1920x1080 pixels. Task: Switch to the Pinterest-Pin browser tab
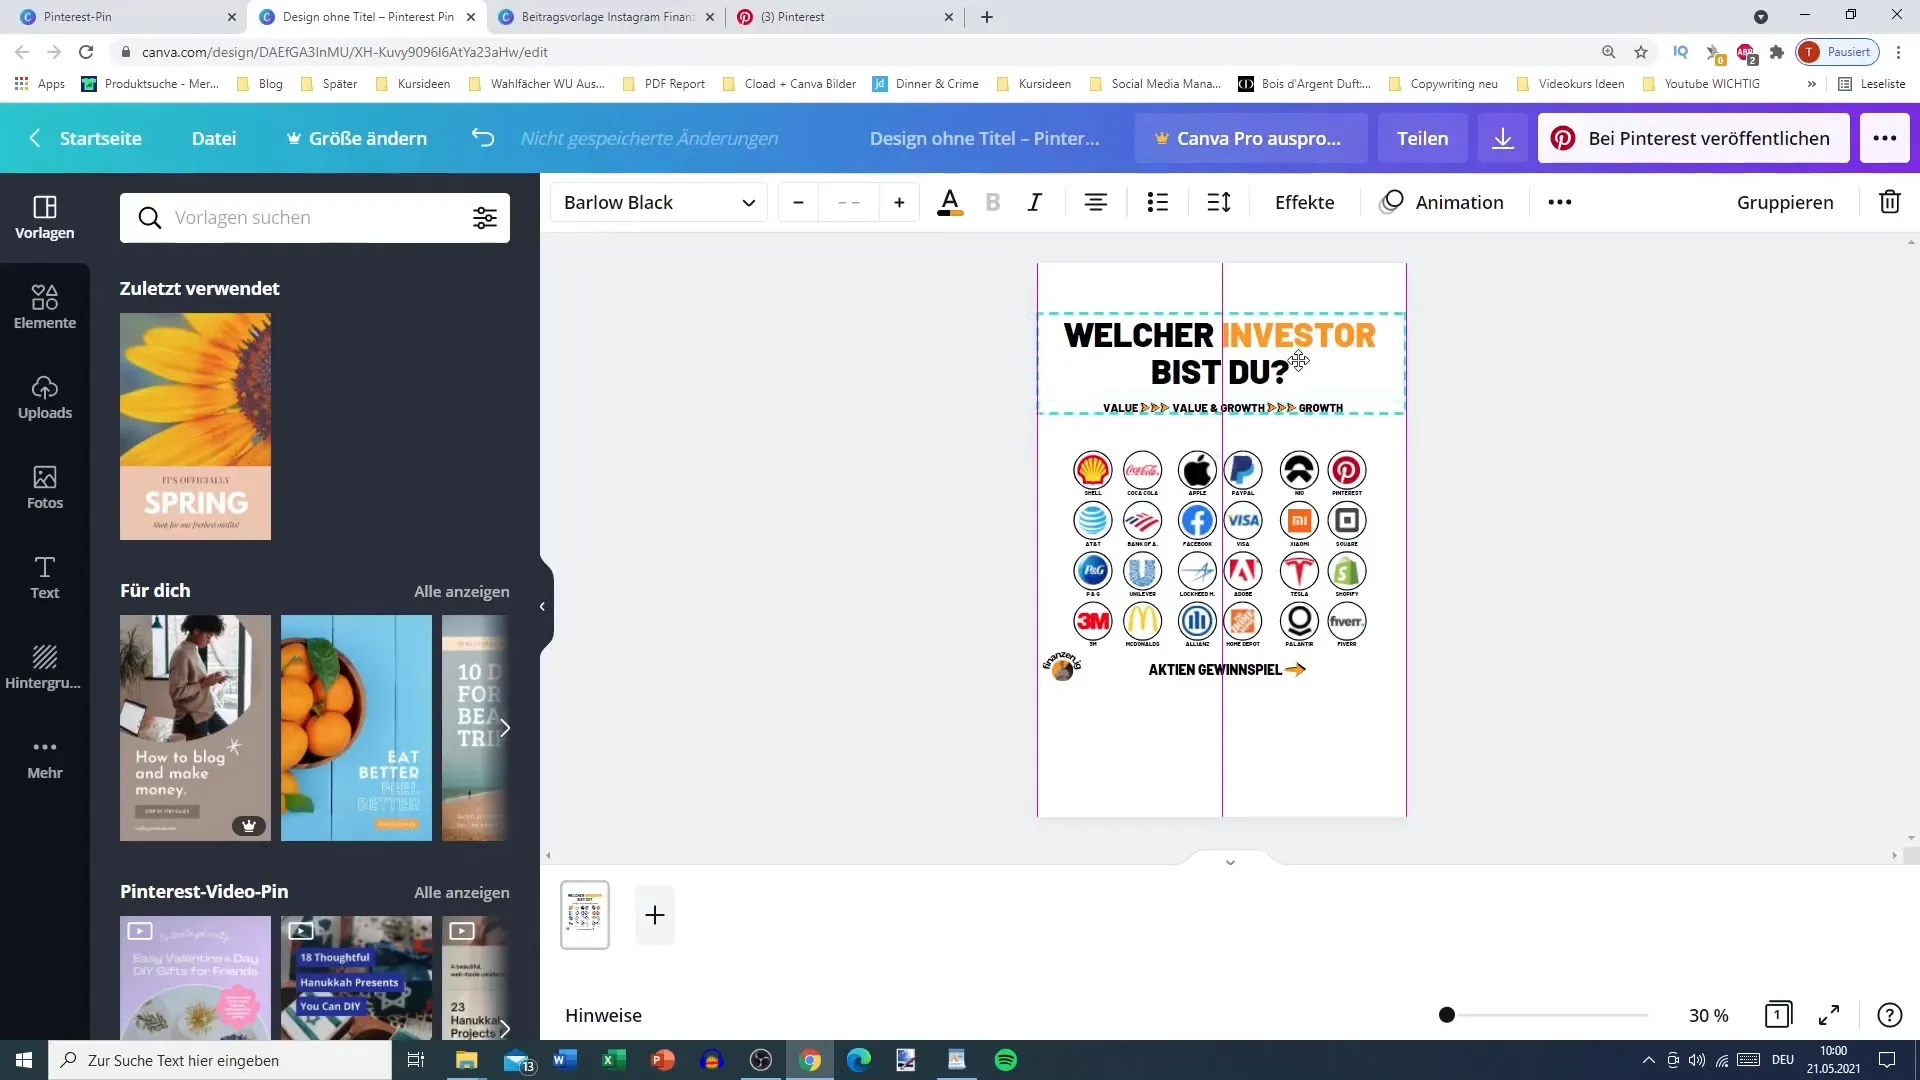[x=122, y=17]
